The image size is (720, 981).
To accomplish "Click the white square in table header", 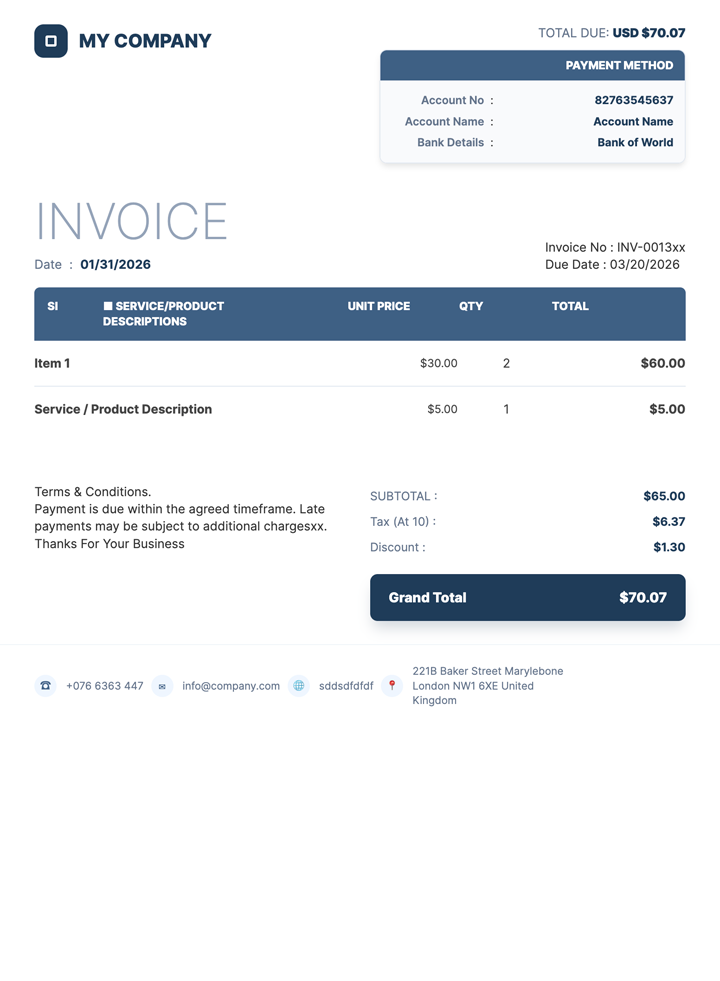I will [108, 306].
